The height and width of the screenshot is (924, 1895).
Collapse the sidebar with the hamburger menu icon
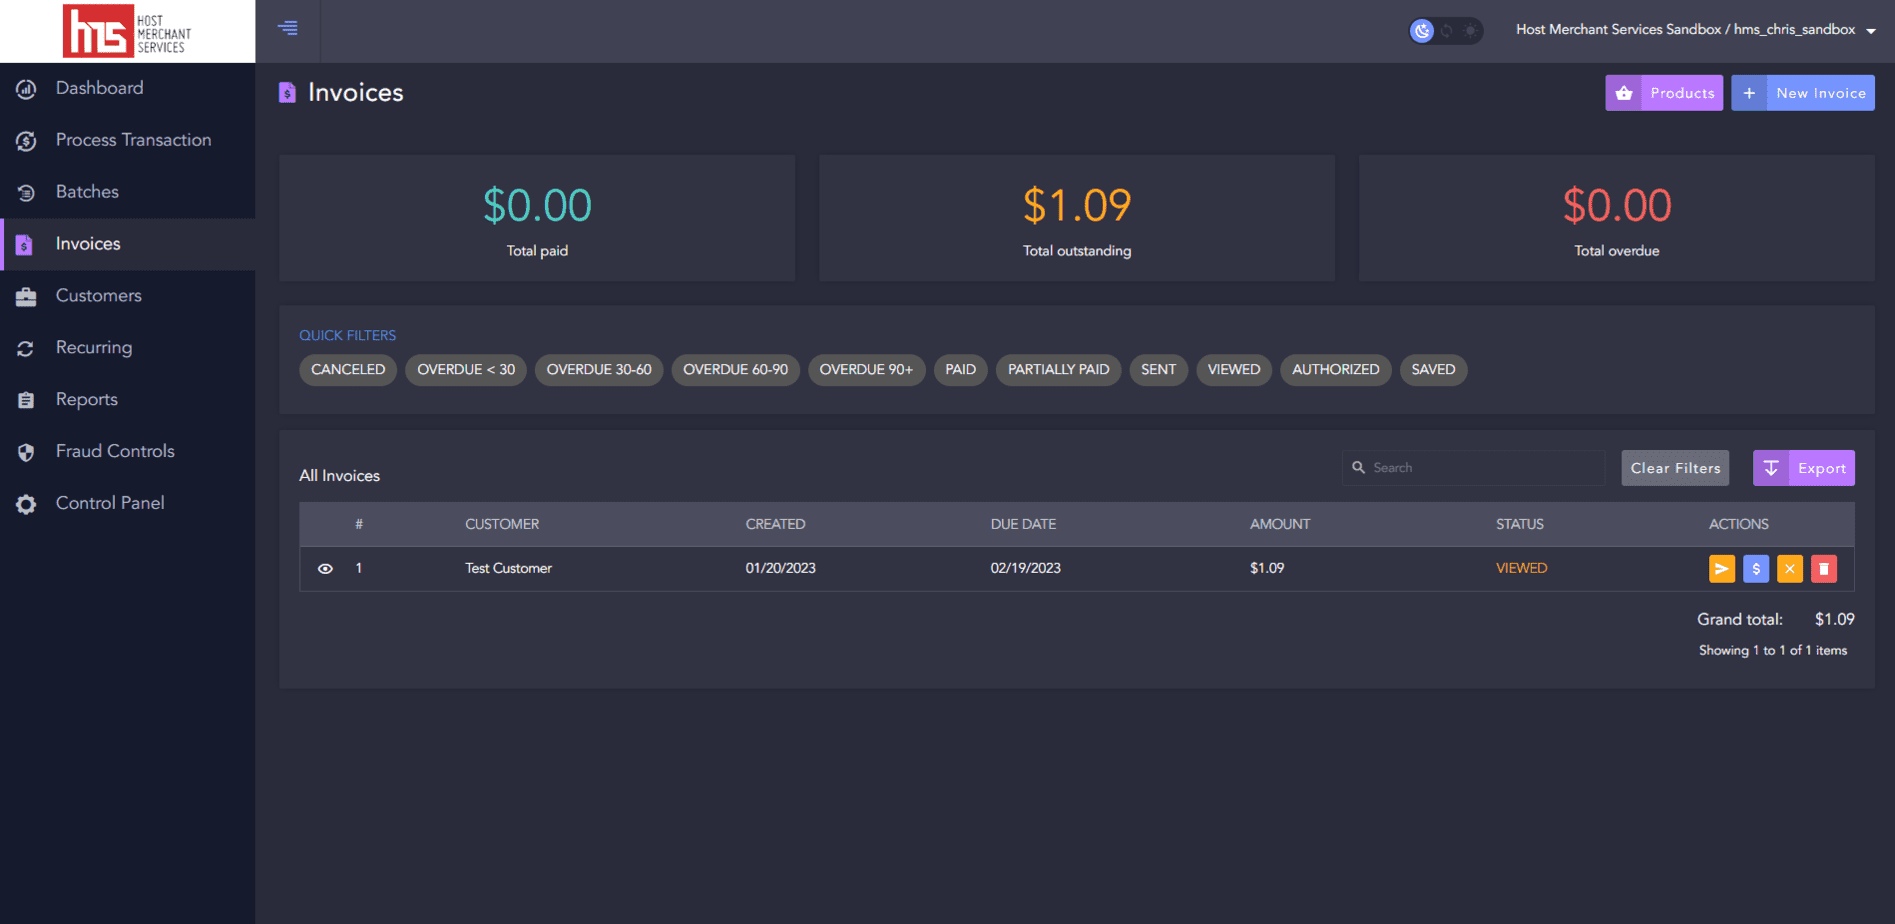click(288, 28)
